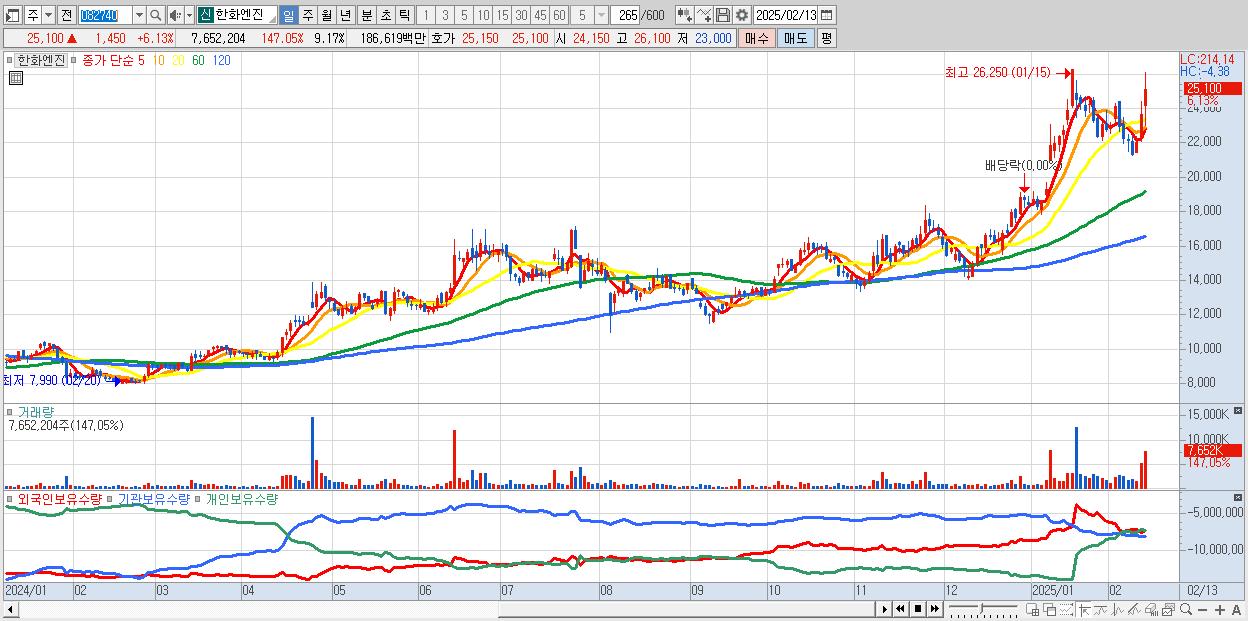
Task: Click the dotted chart region icon
Action: pos(1066,609)
